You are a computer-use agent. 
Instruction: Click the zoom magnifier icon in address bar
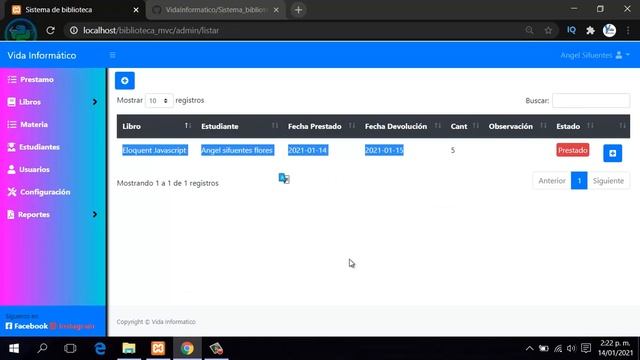tap(529, 30)
